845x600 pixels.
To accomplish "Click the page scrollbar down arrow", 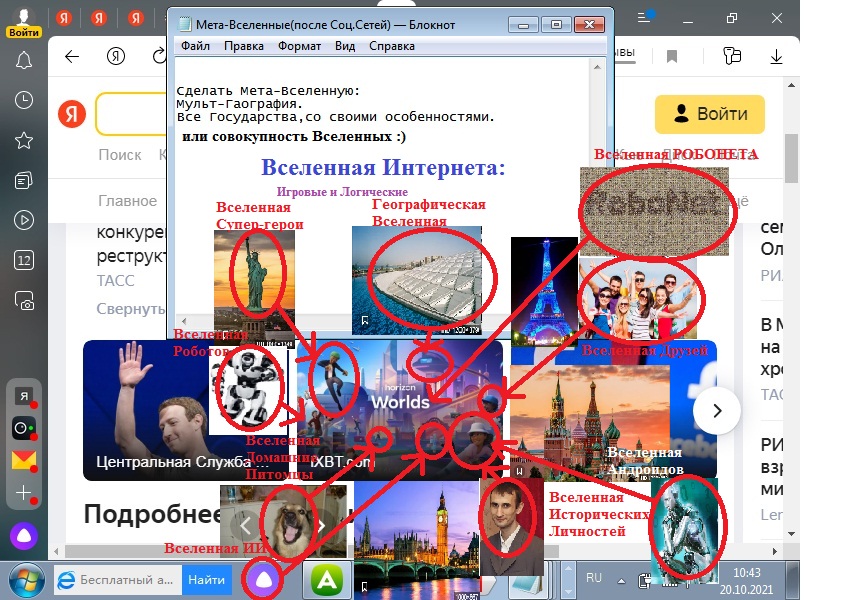I will (791, 533).
